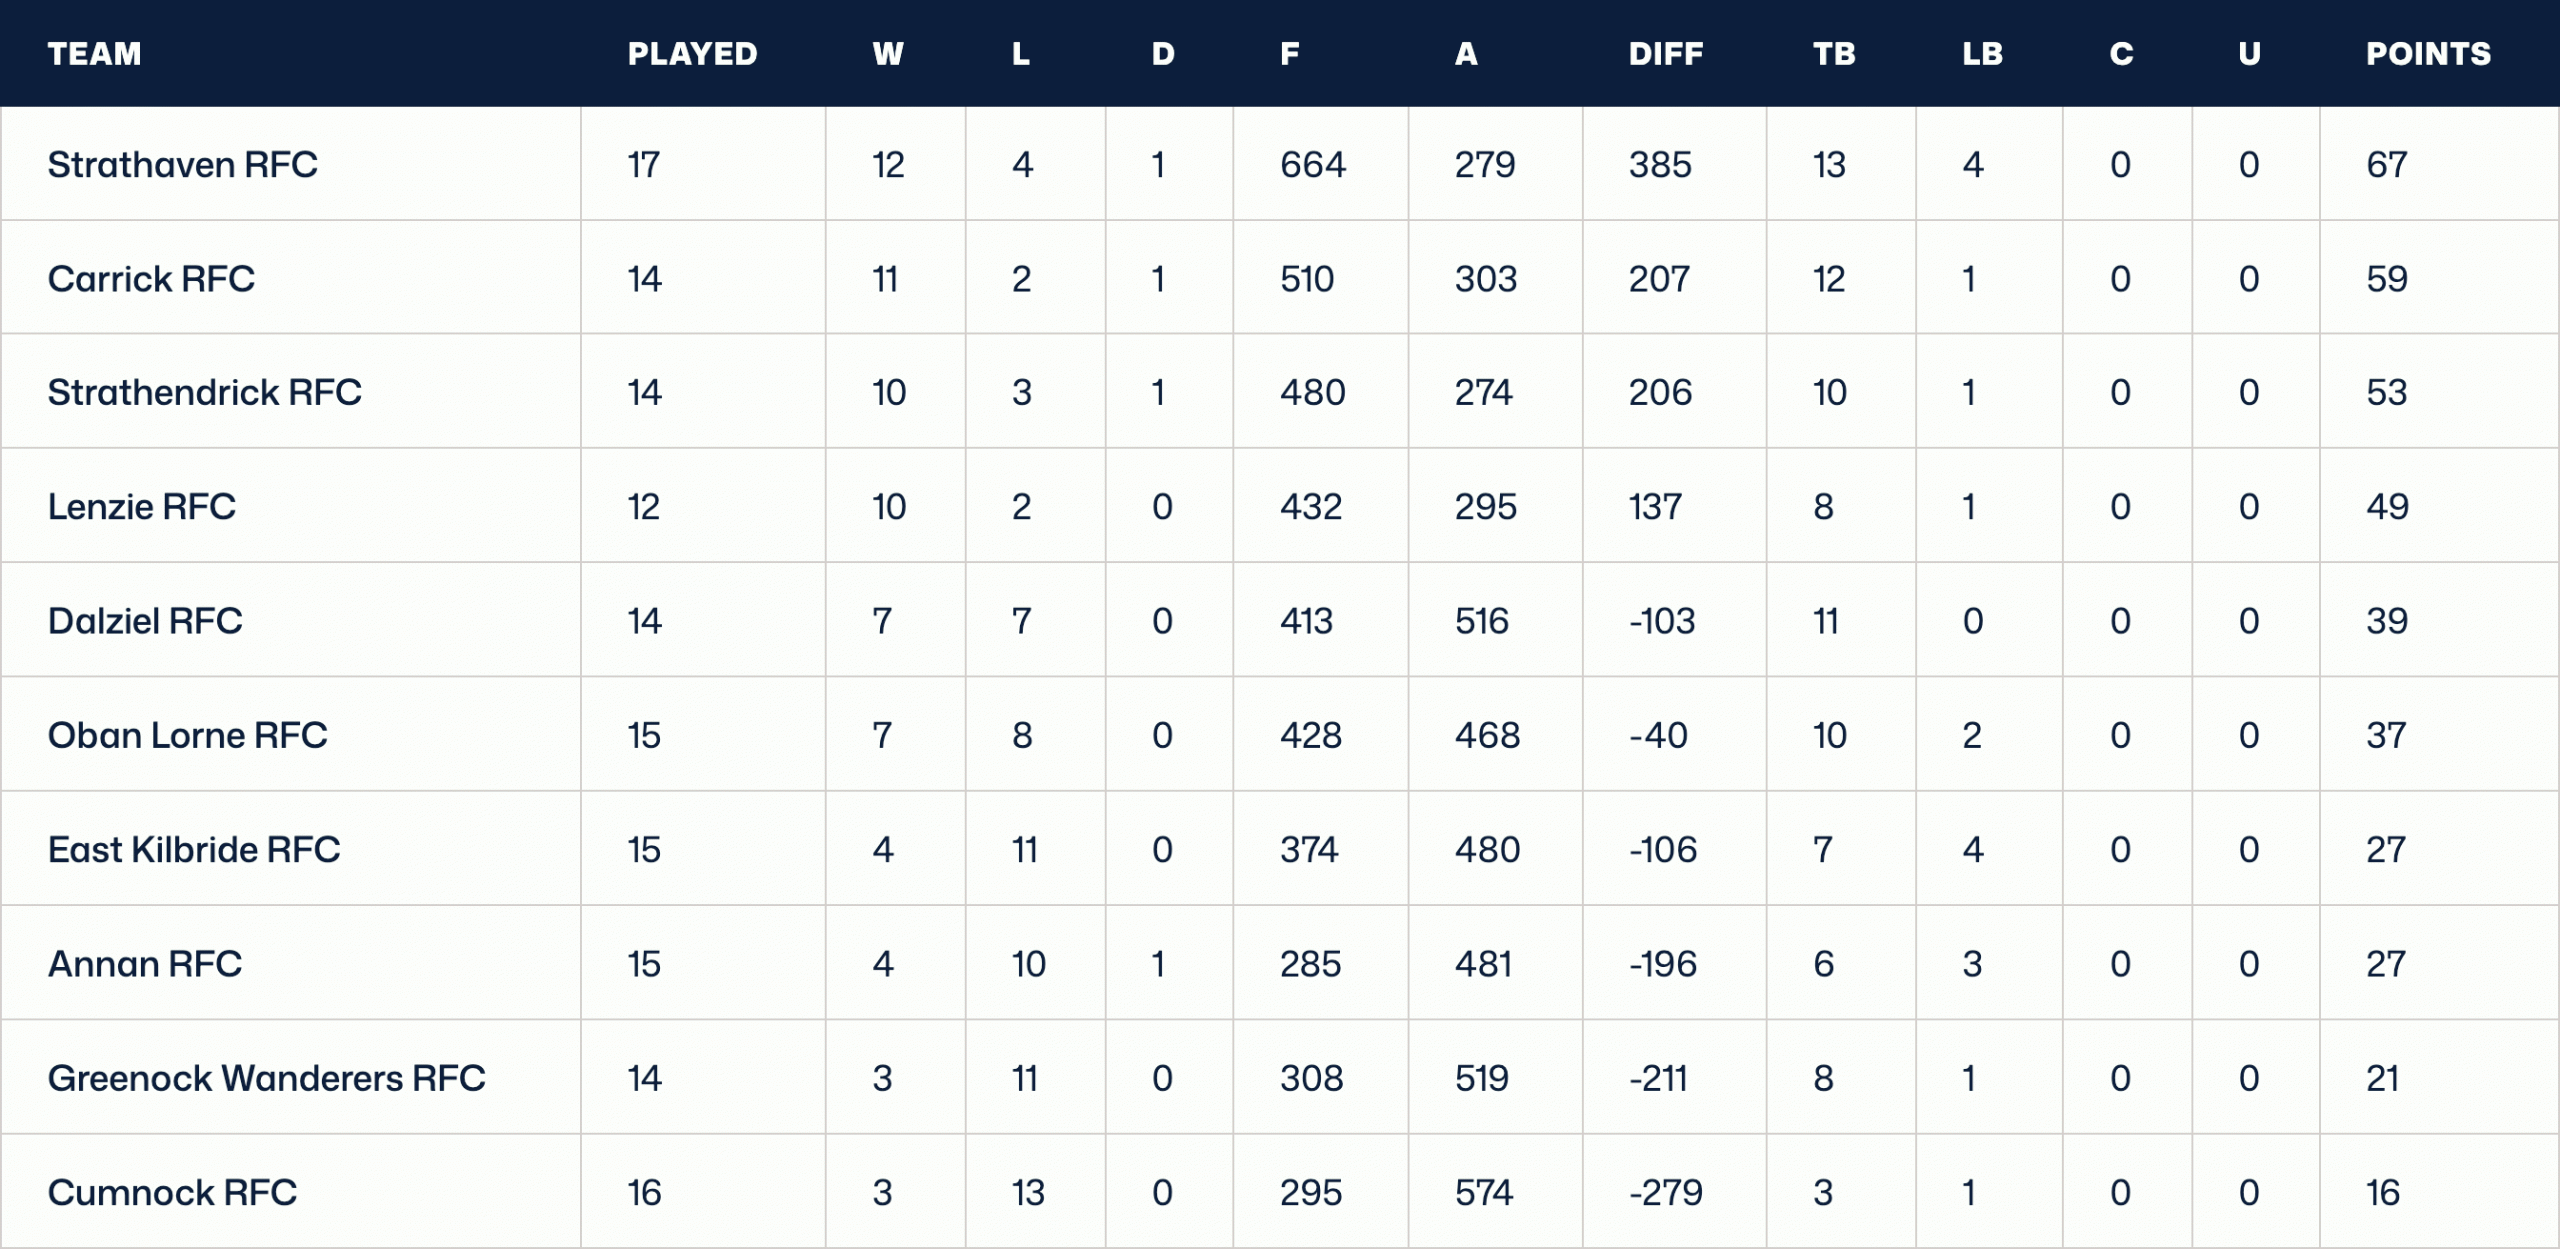The width and height of the screenshot is (2560, 1249).
Task: Select Lenzie's played value of 12
Action: (643, 507)
